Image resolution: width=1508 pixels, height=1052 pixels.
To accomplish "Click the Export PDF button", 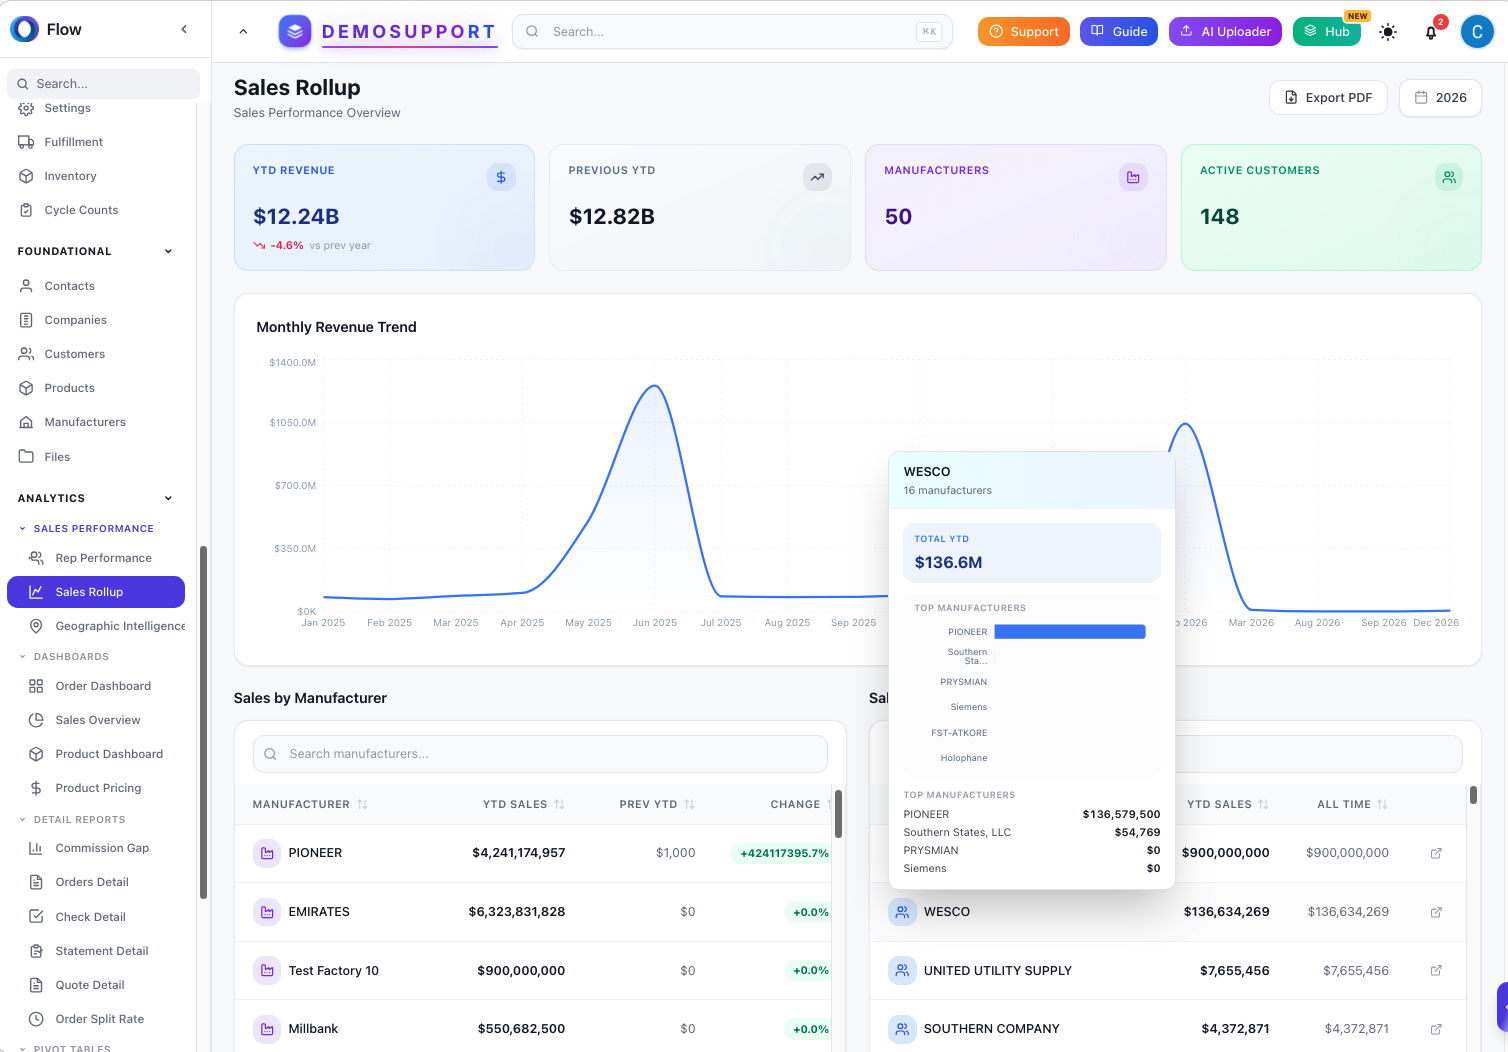I will pyautogui.click(x=1328, y=97).
